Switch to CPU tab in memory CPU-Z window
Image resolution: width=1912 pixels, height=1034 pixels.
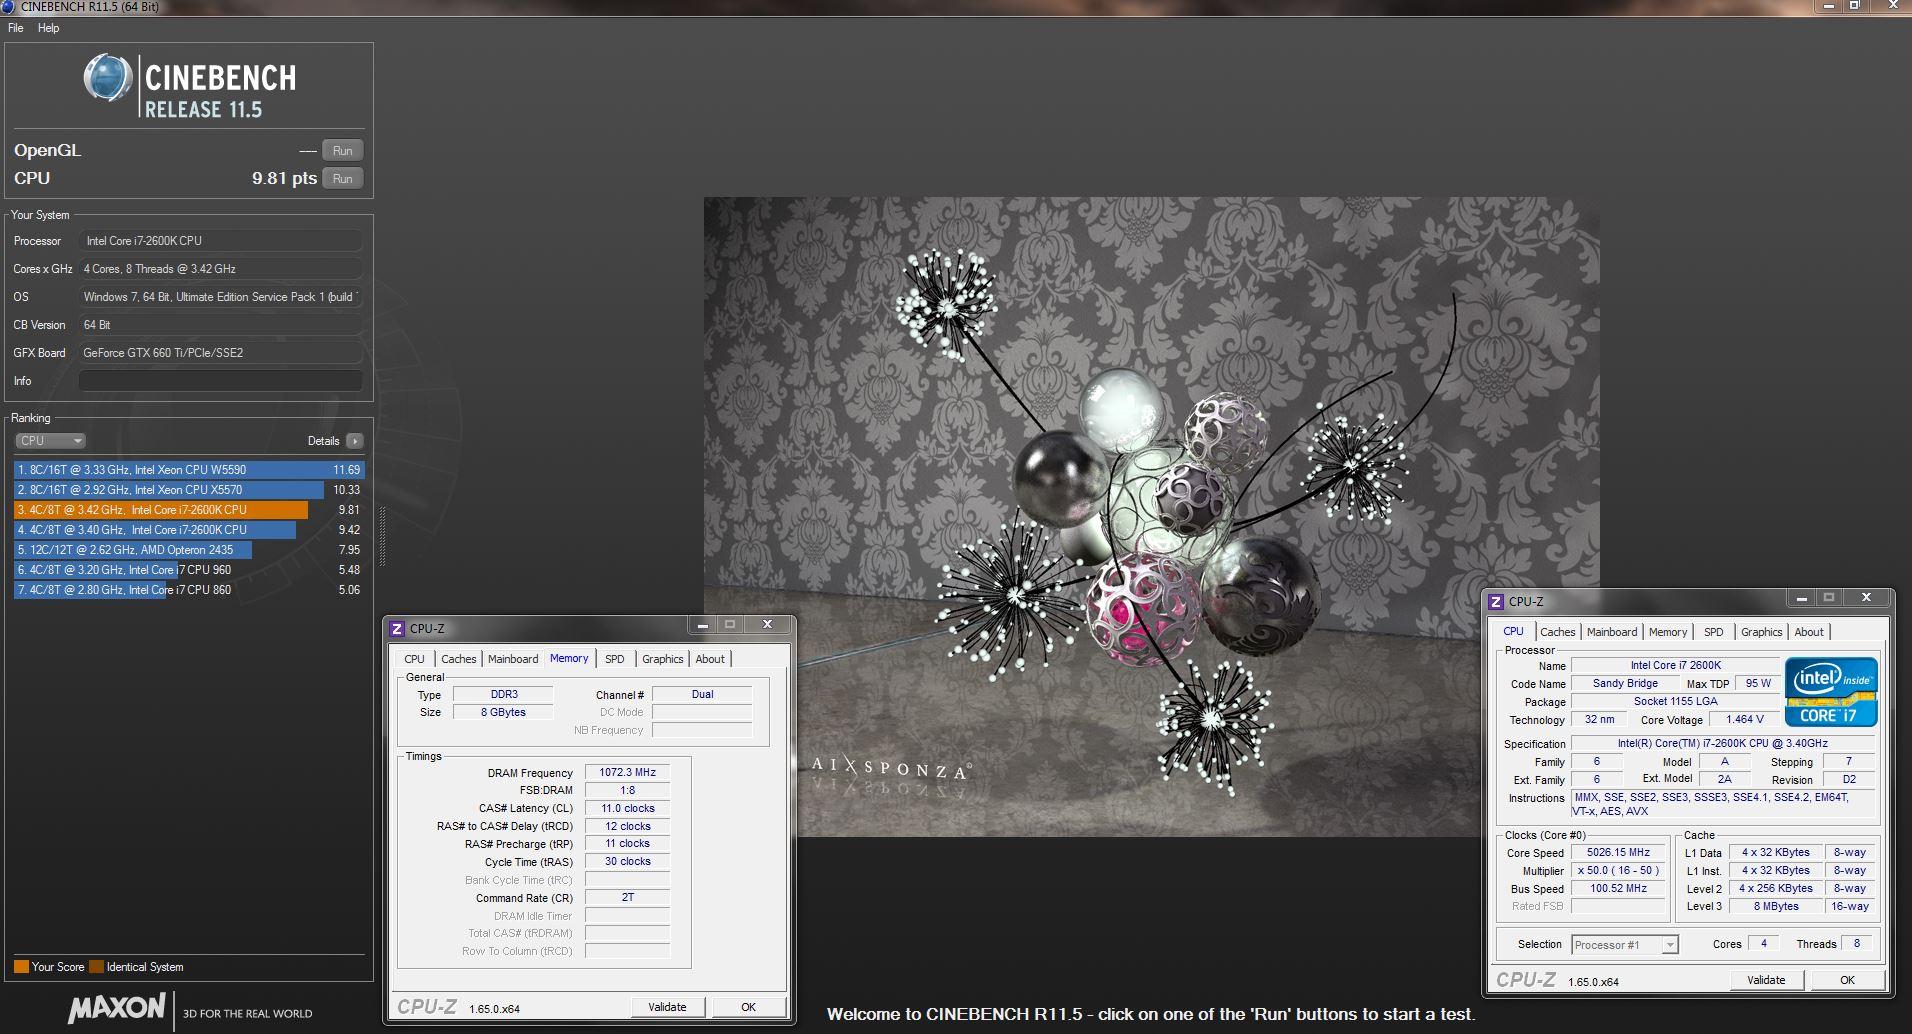[414, 659]
